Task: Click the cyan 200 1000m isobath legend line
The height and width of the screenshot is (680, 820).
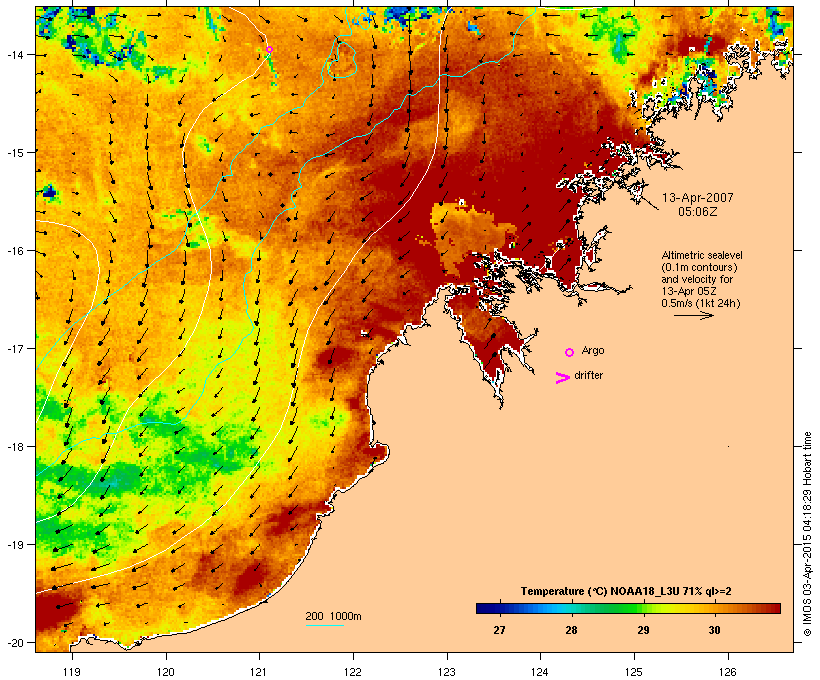Action: click(x=325, y=625)
